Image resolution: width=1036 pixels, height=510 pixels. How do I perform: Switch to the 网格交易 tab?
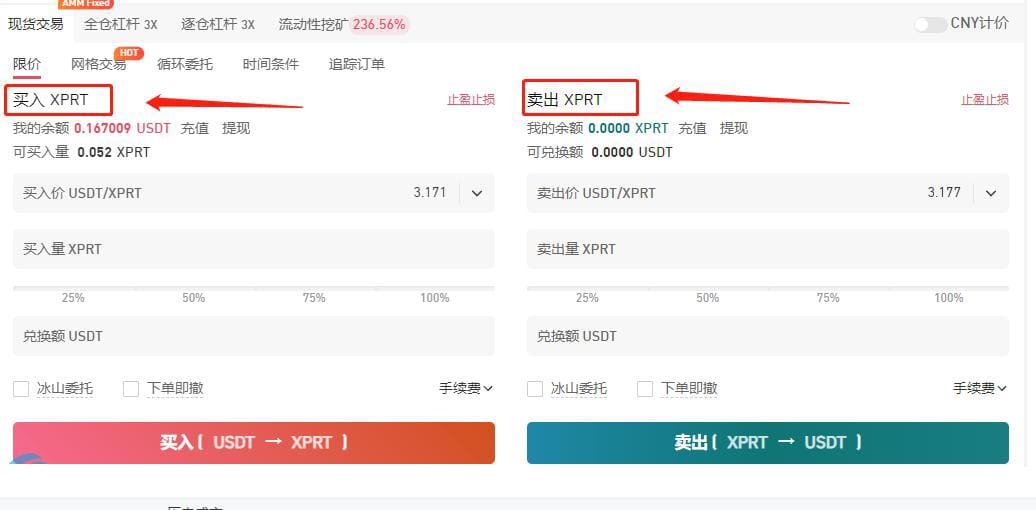(98, 64)
